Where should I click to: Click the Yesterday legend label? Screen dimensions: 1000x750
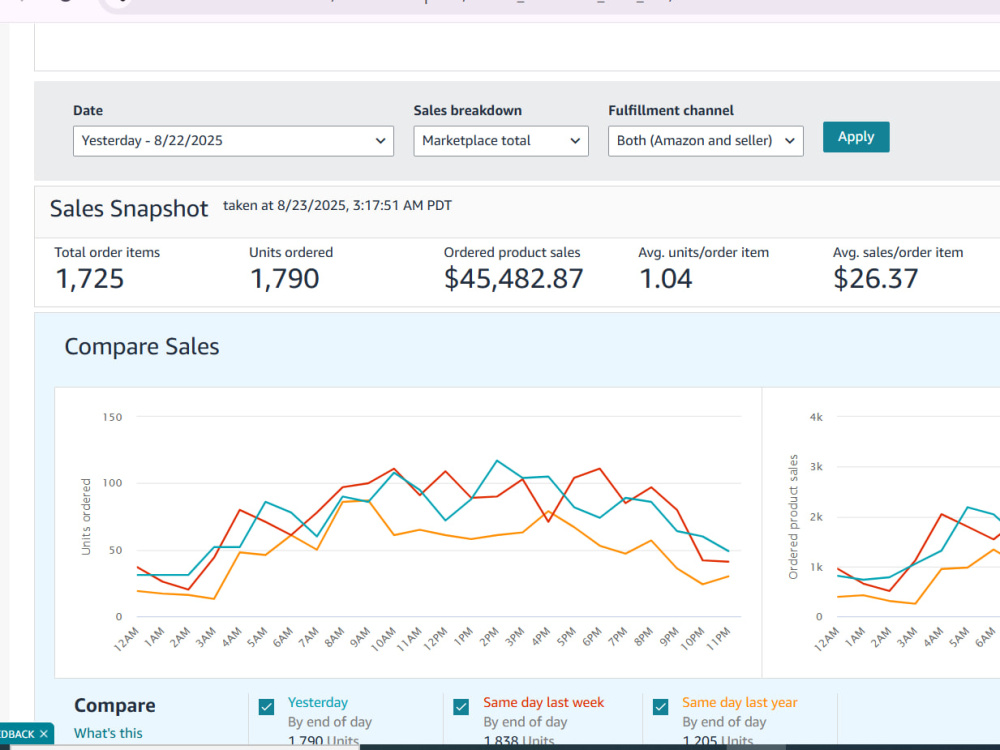318,702
